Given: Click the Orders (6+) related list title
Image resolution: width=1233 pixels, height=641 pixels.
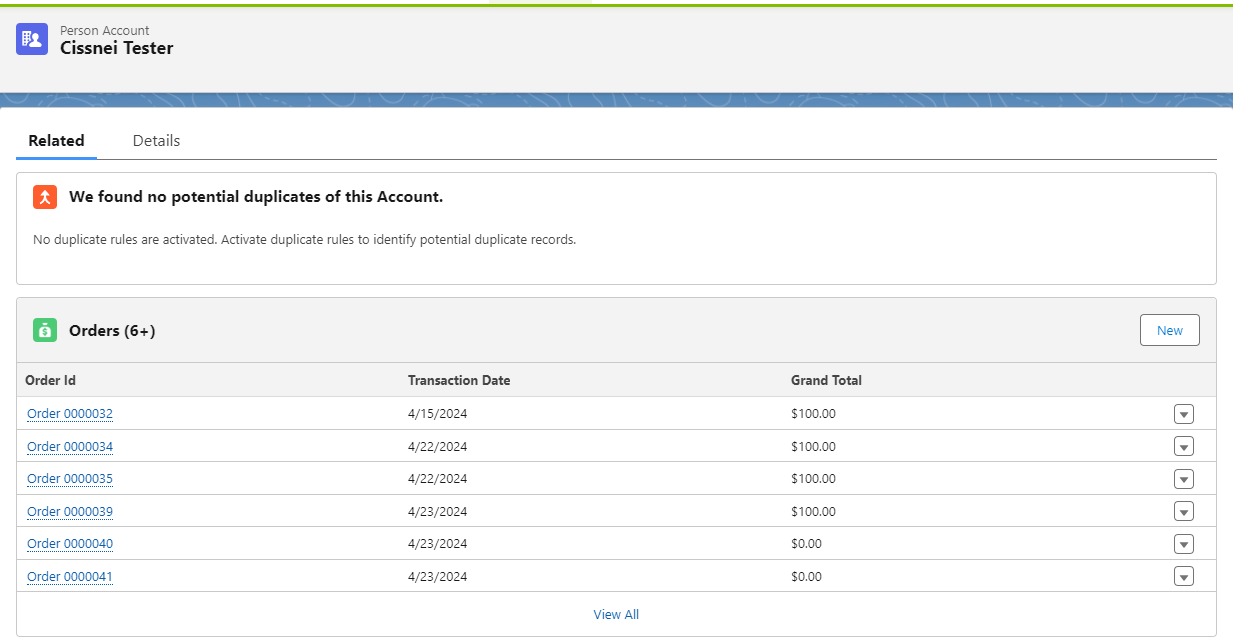Looking at the screenshot, I should (112, 330).
